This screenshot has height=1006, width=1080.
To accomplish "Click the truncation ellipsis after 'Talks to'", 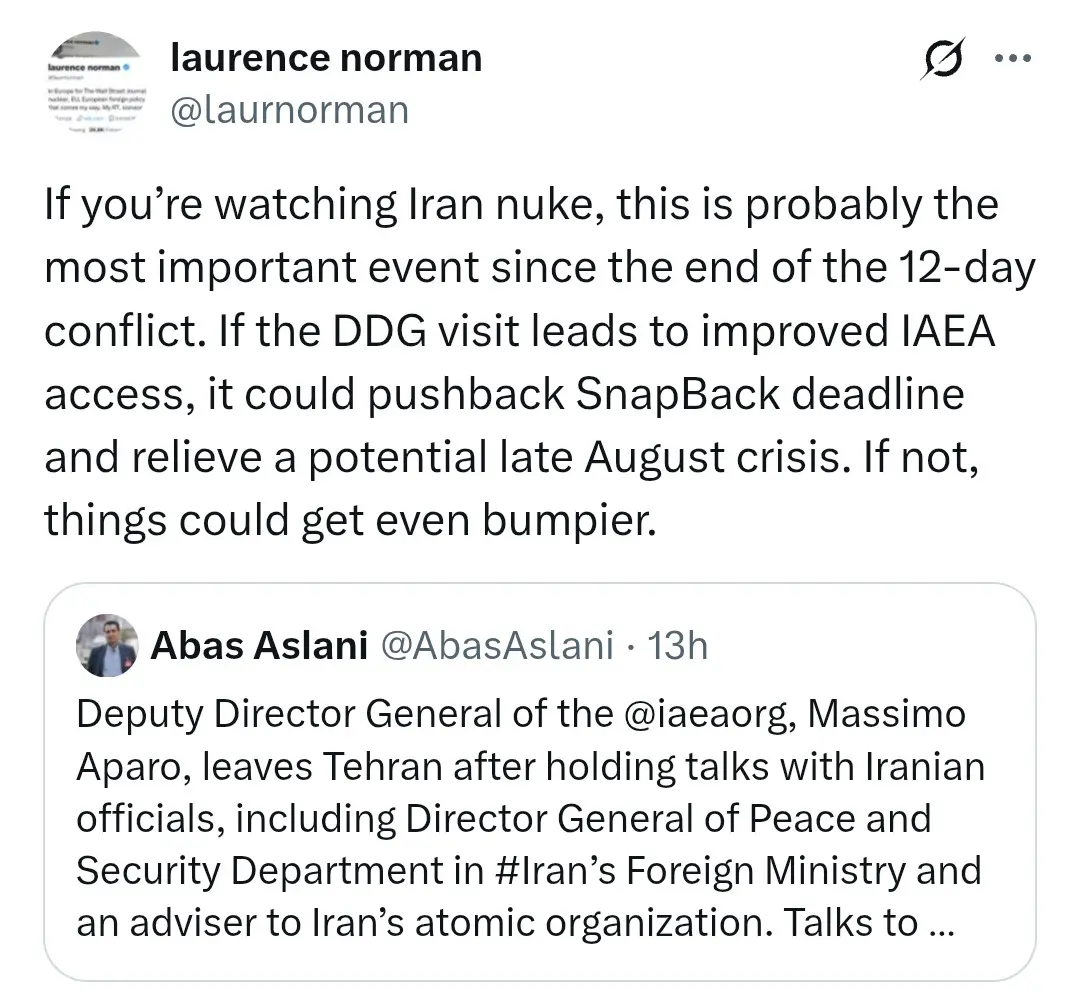I will pyautogui.click(x=941, y=923).
